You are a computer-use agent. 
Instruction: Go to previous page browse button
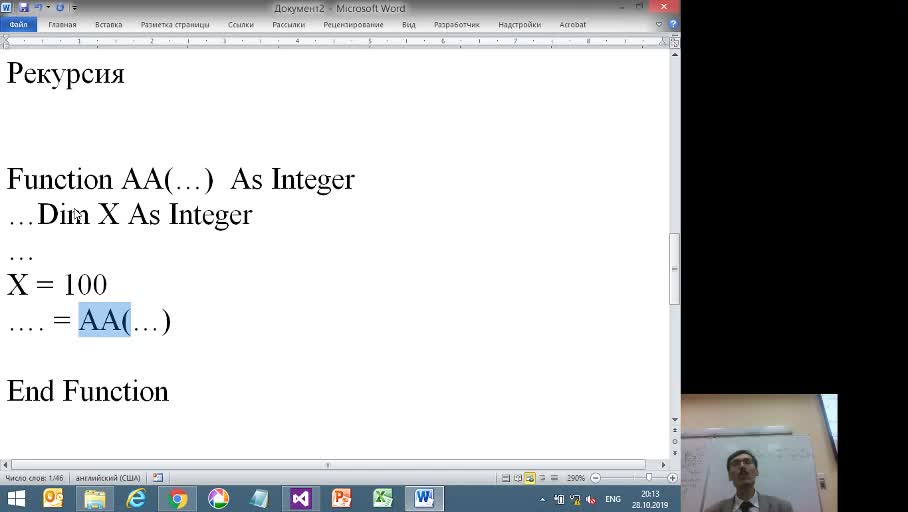[x=675, y=431]
